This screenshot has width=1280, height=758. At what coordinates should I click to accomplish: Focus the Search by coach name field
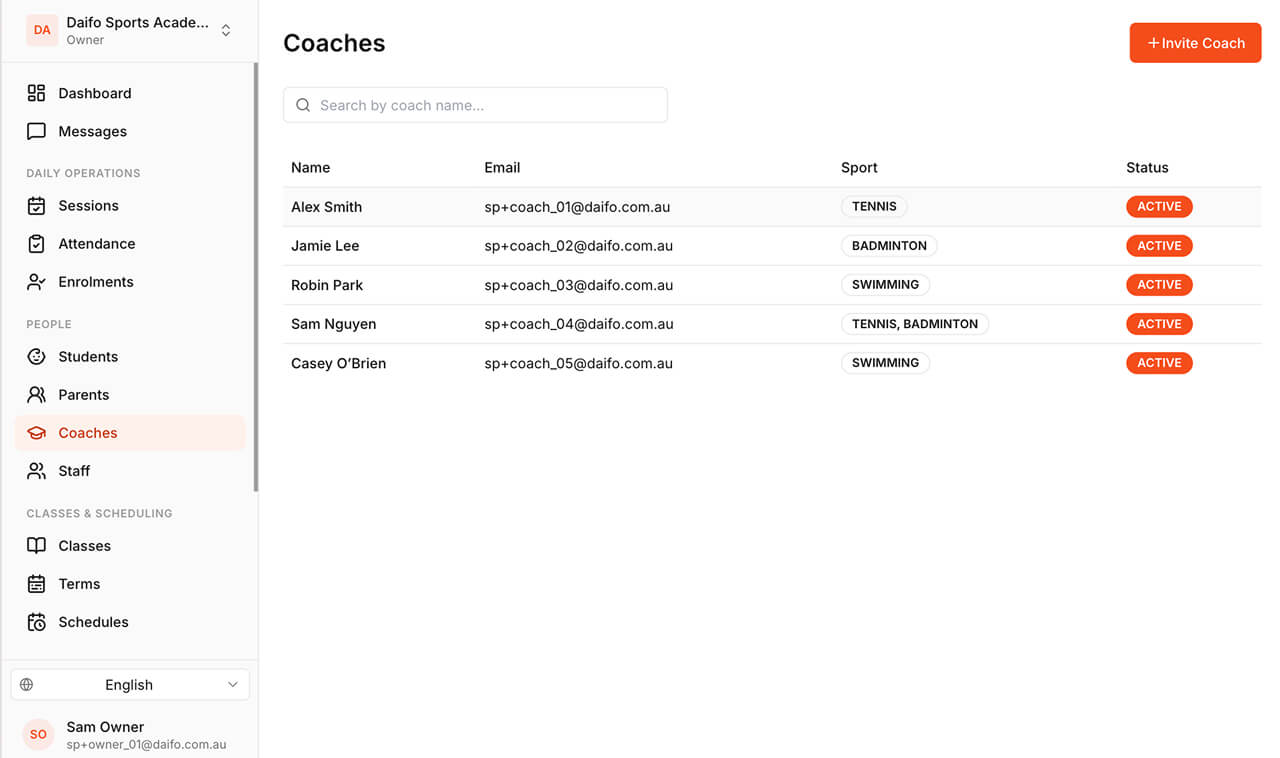pos(475,105)
